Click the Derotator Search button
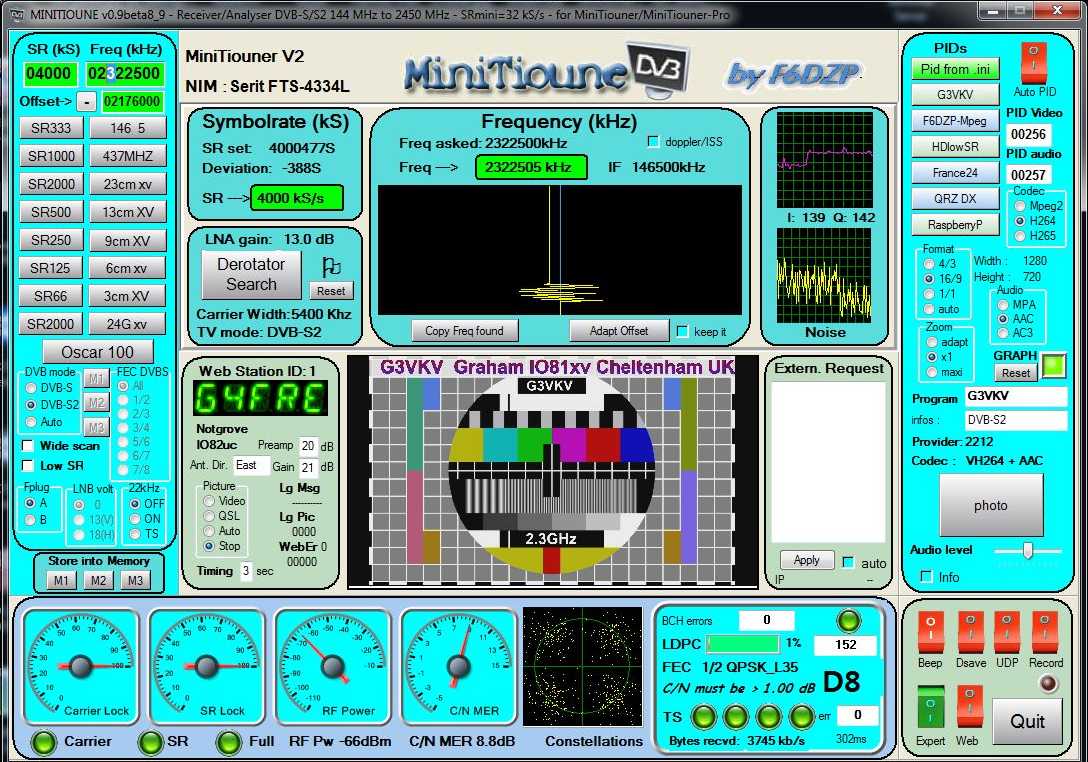This screenshot has height=762, width=1088. click(x=251, y=274)
